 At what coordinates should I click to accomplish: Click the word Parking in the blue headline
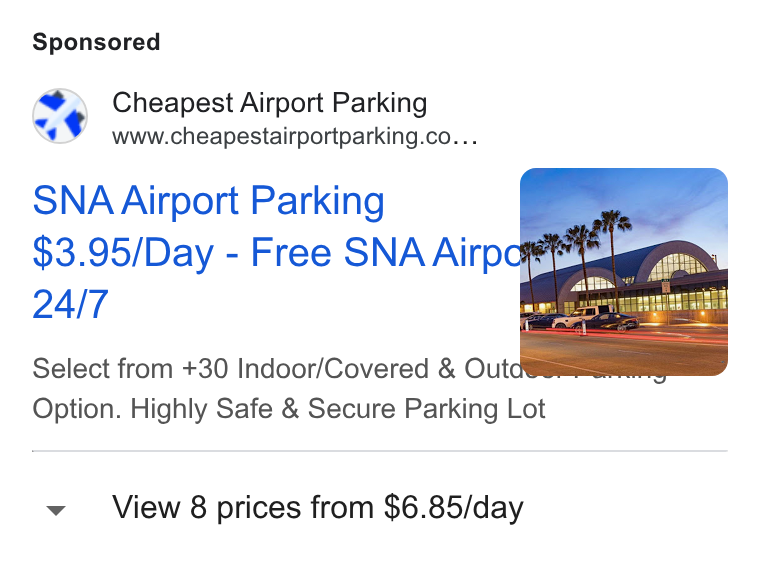click(317, 201)
